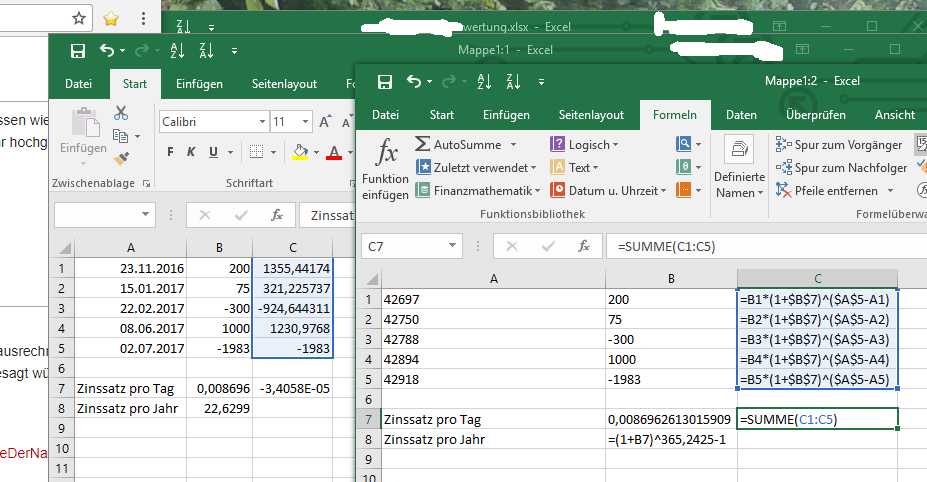
Task: Switch to the Daten ribbon tab
Action: [741, 115]
